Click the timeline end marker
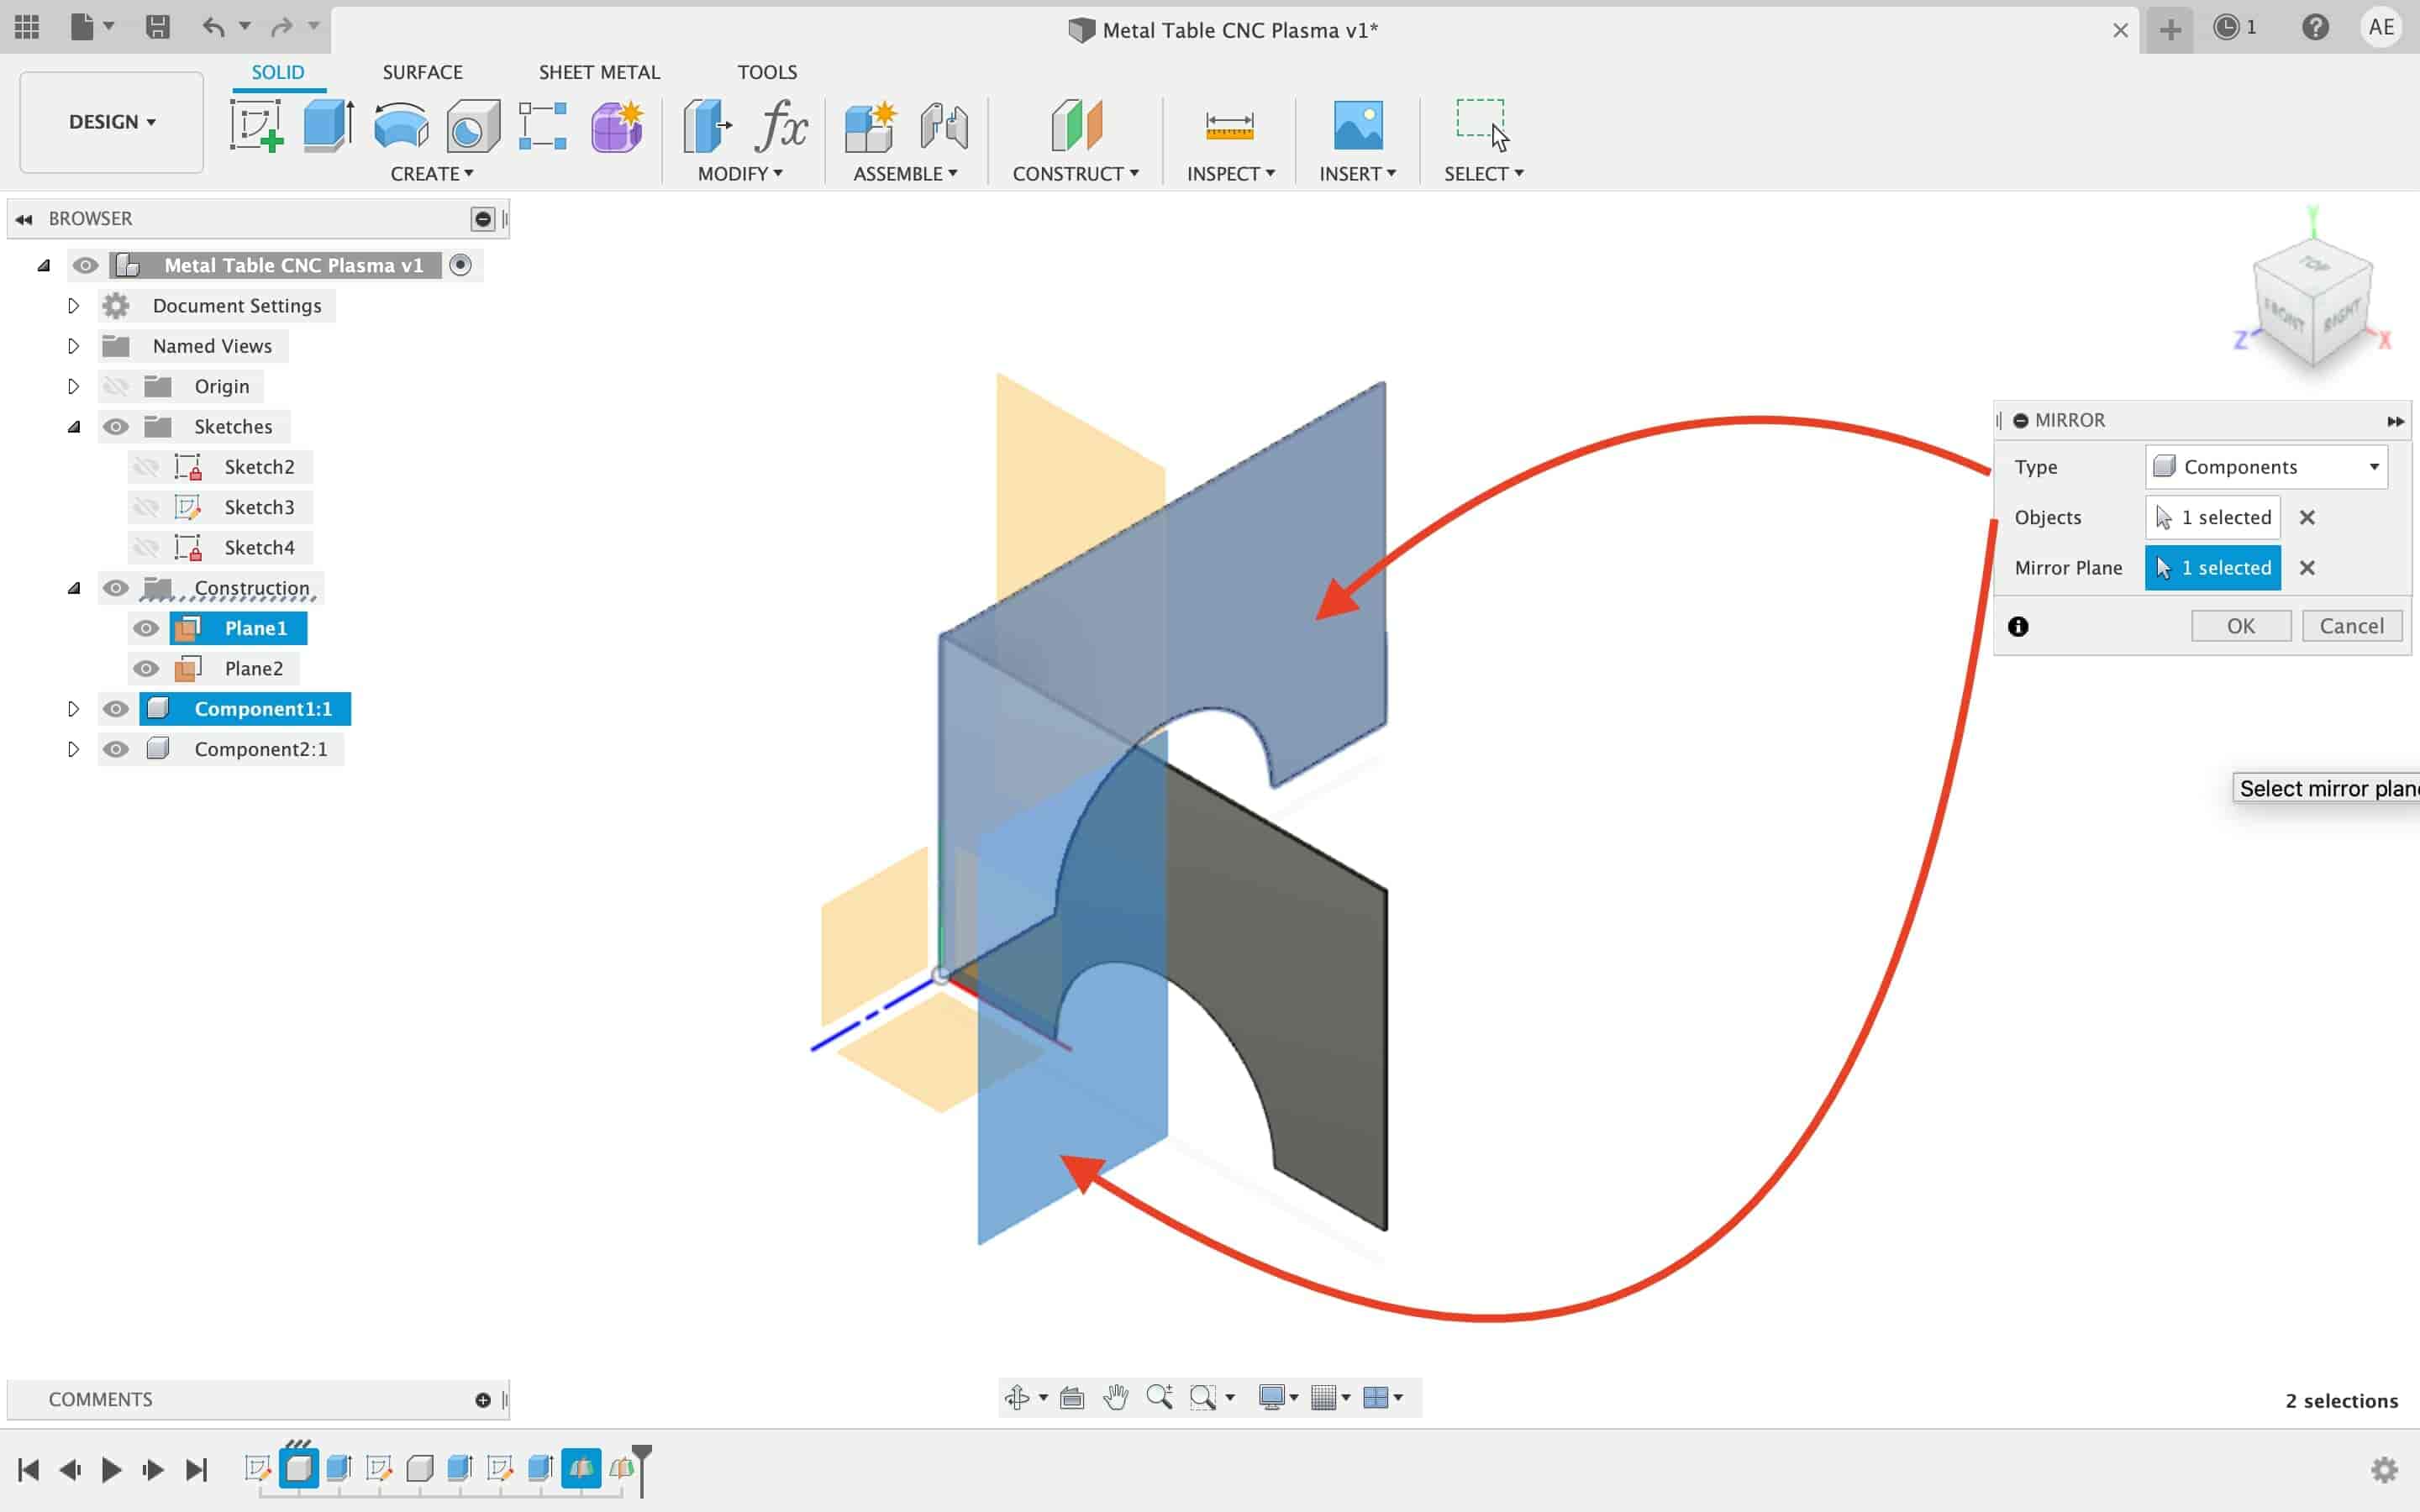Viewport: 2420px width, 1512px height. pyautogui.click(x=642, y=1469)
